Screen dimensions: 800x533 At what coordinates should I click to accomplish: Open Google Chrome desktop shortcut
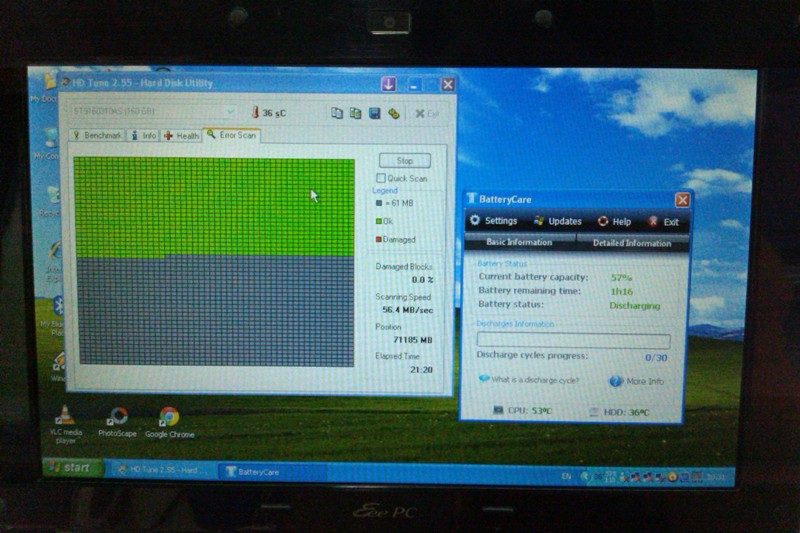169,418
